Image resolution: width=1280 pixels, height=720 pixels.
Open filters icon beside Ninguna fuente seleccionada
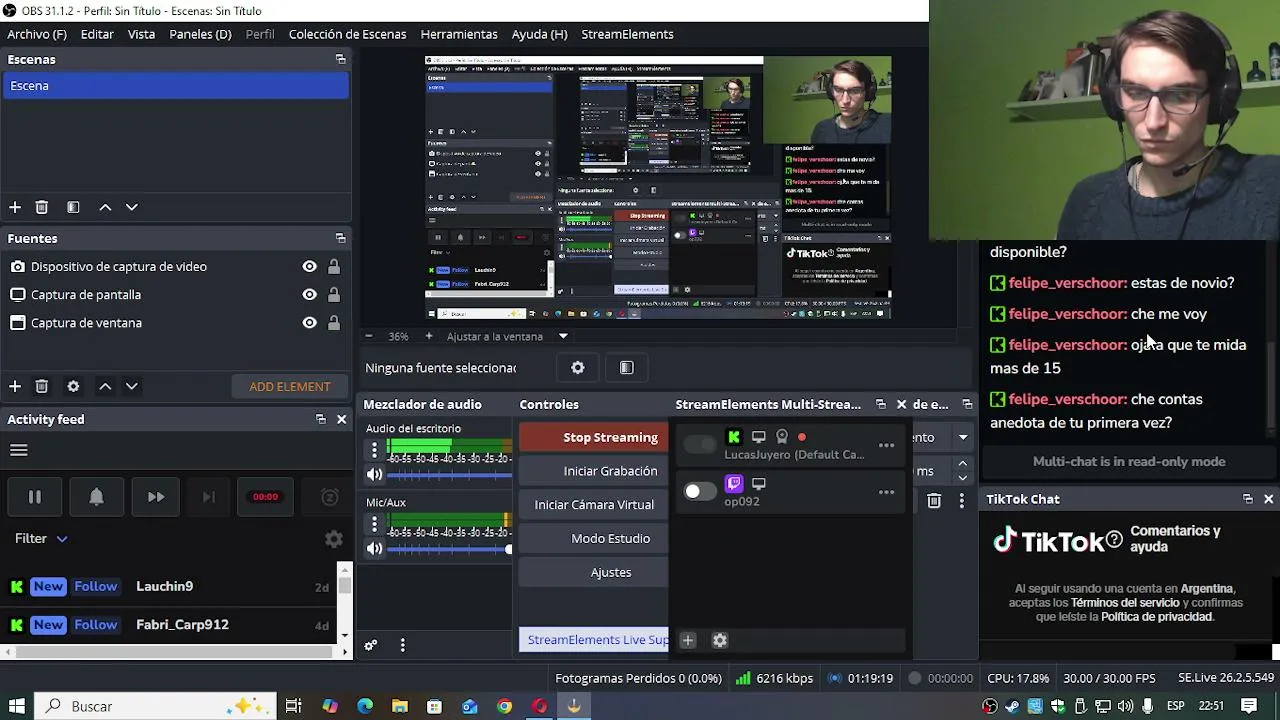(627, 368)
